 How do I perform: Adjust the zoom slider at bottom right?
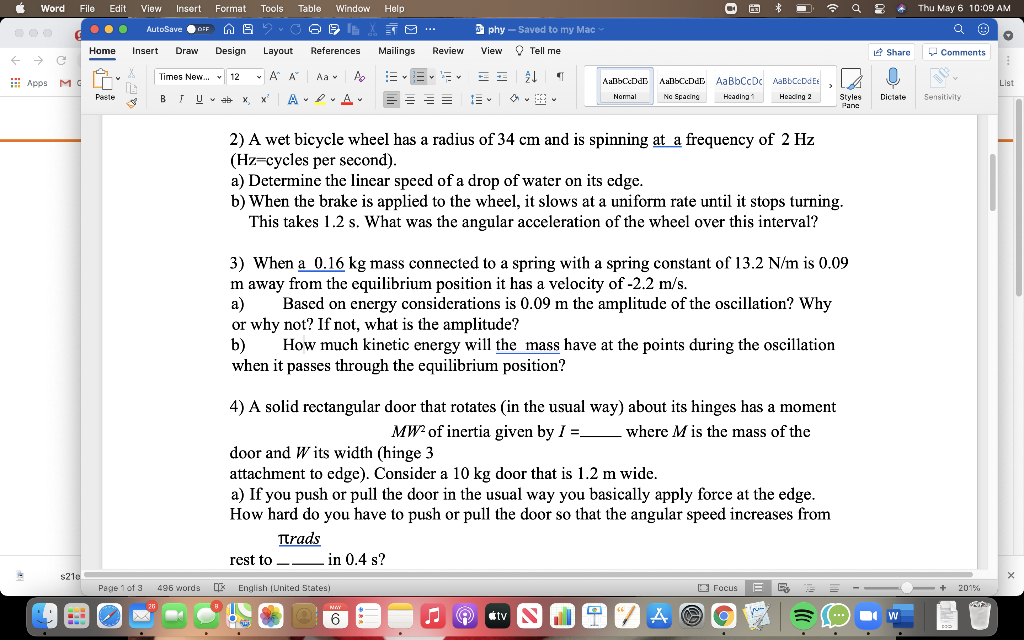(x=907, y=587)
